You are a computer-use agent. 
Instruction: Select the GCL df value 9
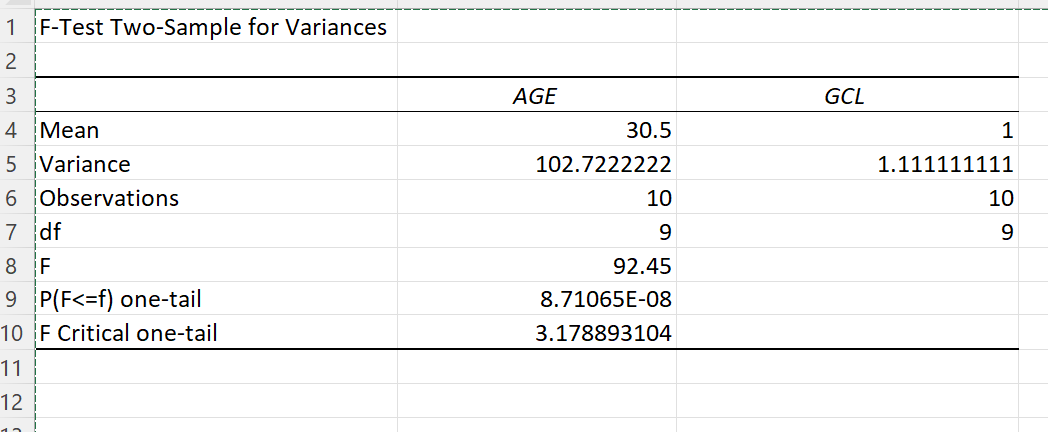pos(847,231)
